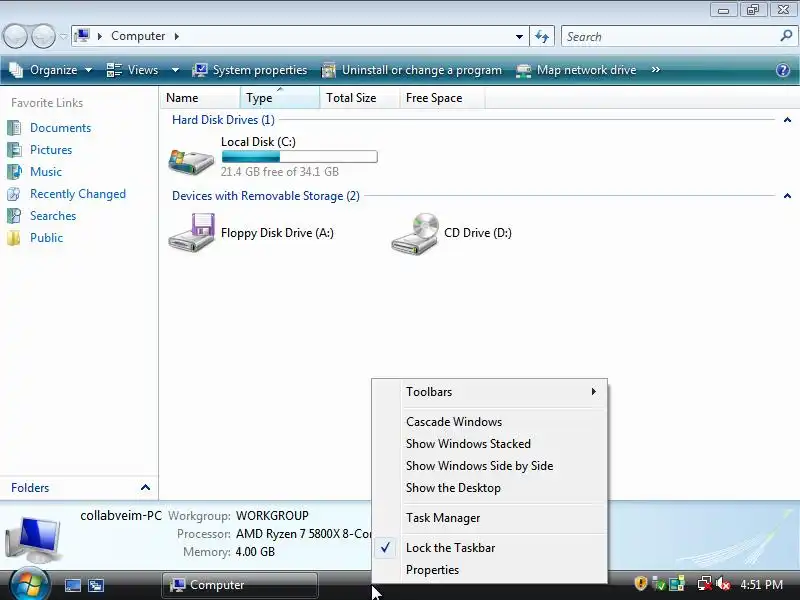800x600 pixels.
Task: Collapse the Hard Disk Drives group
Action: pos(787,120)
